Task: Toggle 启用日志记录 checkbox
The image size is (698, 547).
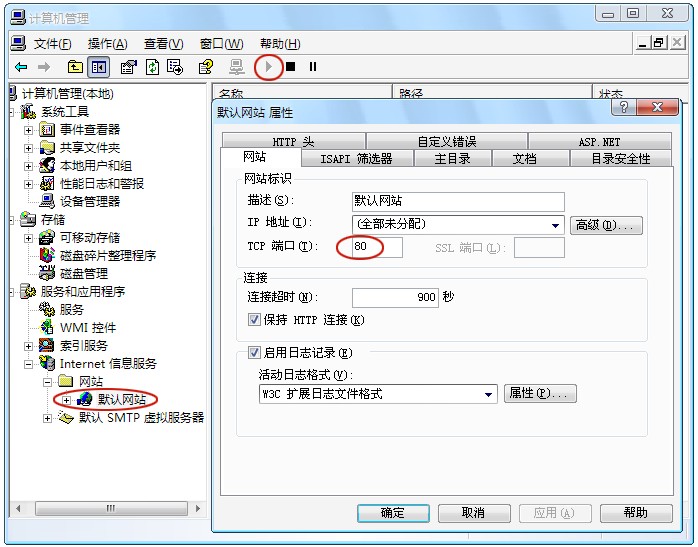Action: [x=254, y=353]
